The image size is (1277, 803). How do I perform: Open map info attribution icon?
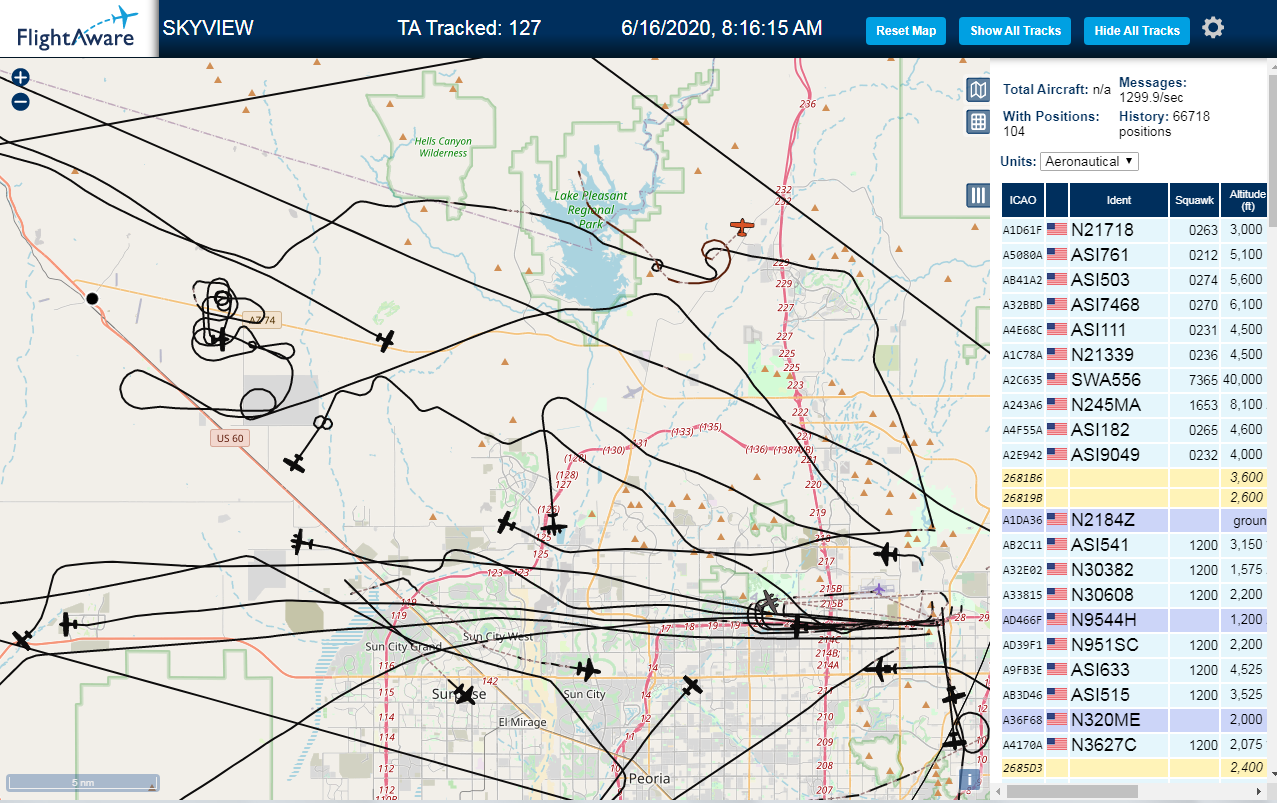[968, 780]
